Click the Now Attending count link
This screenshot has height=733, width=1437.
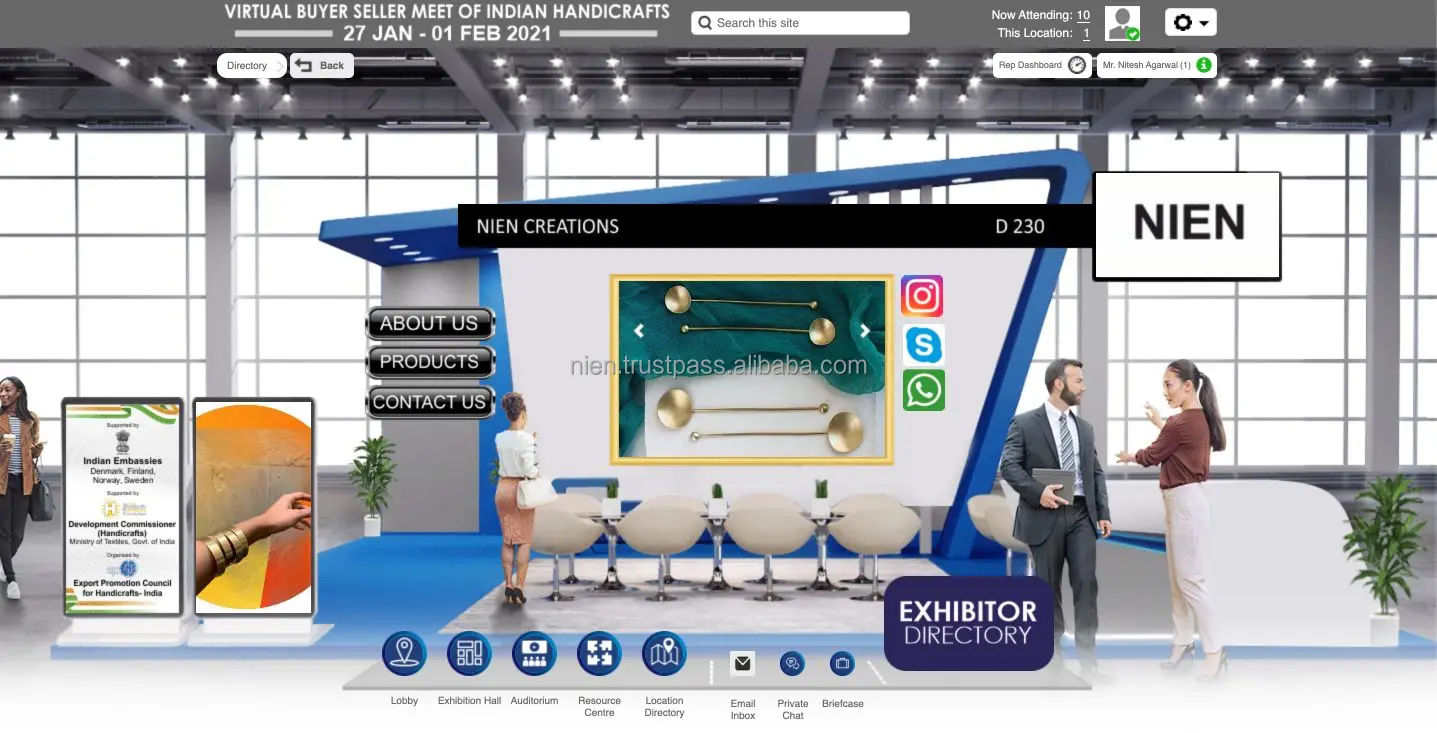tap(1083, 15)
